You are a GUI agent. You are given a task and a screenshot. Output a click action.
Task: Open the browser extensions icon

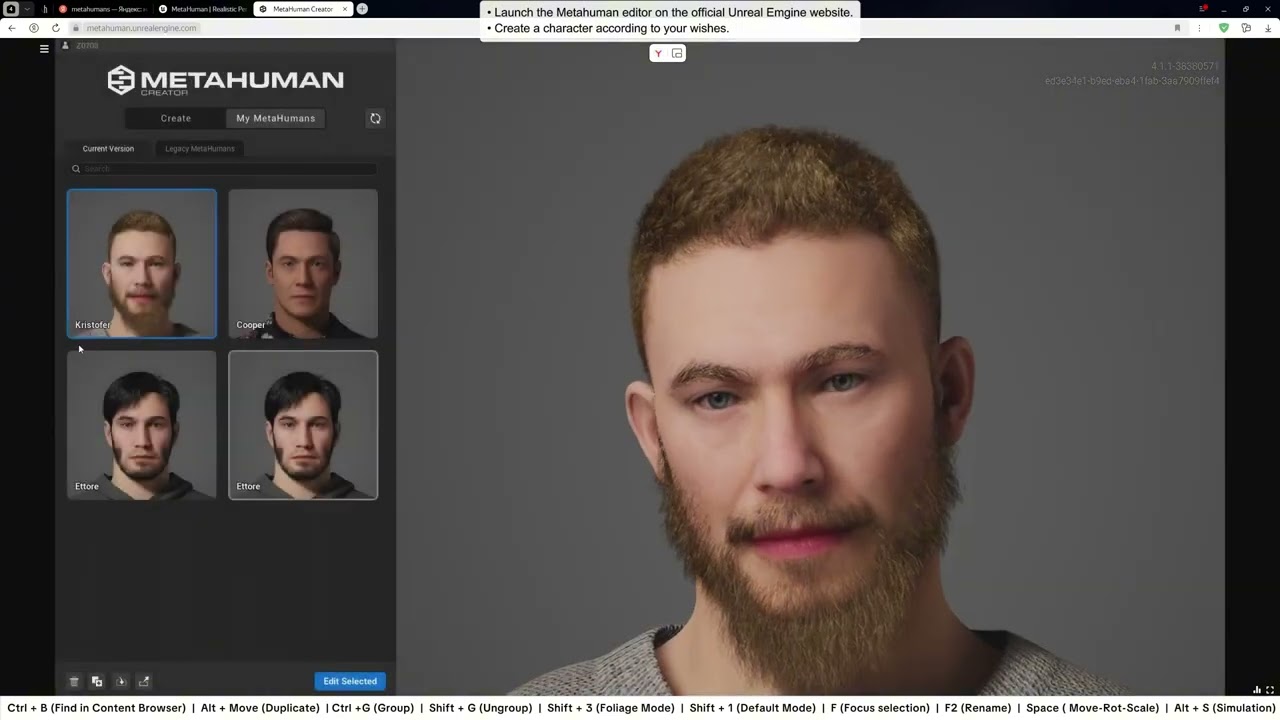[x=1246, y=28]
